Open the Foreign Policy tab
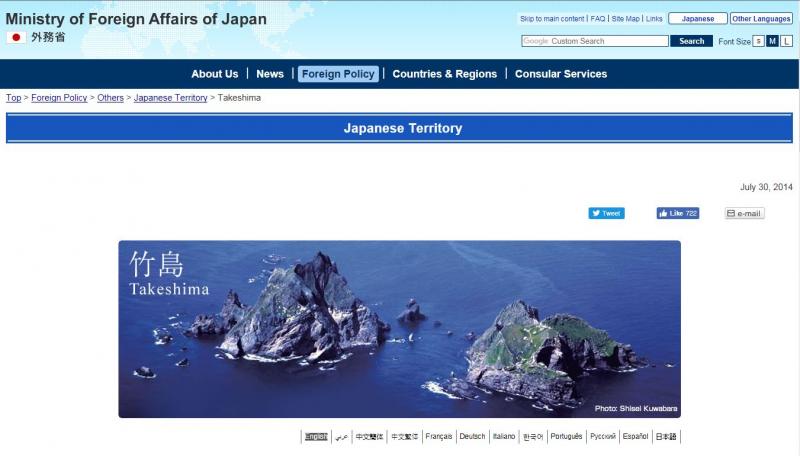The image size is (800, 456). pyautogui.click(x=338, y=74)
